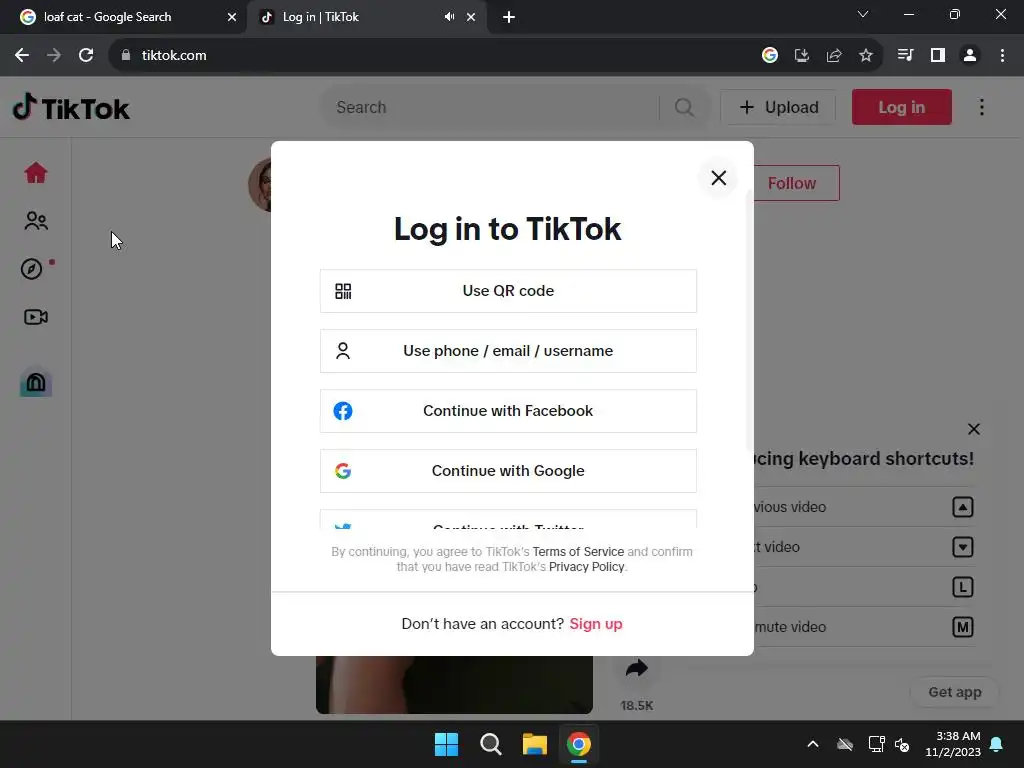Open Chrome three-dot menu

(1002, 56)
